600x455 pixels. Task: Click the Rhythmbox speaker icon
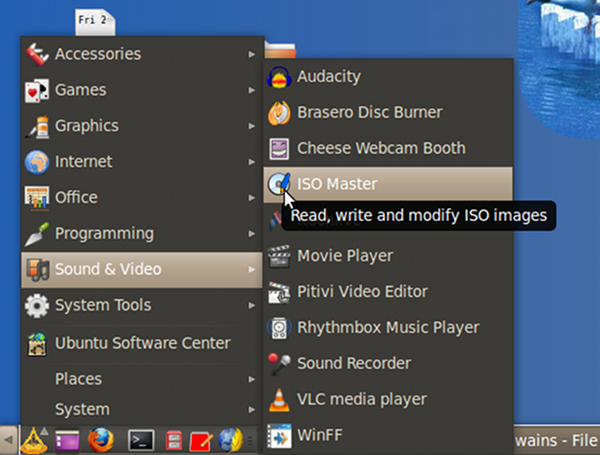point(279,328)
